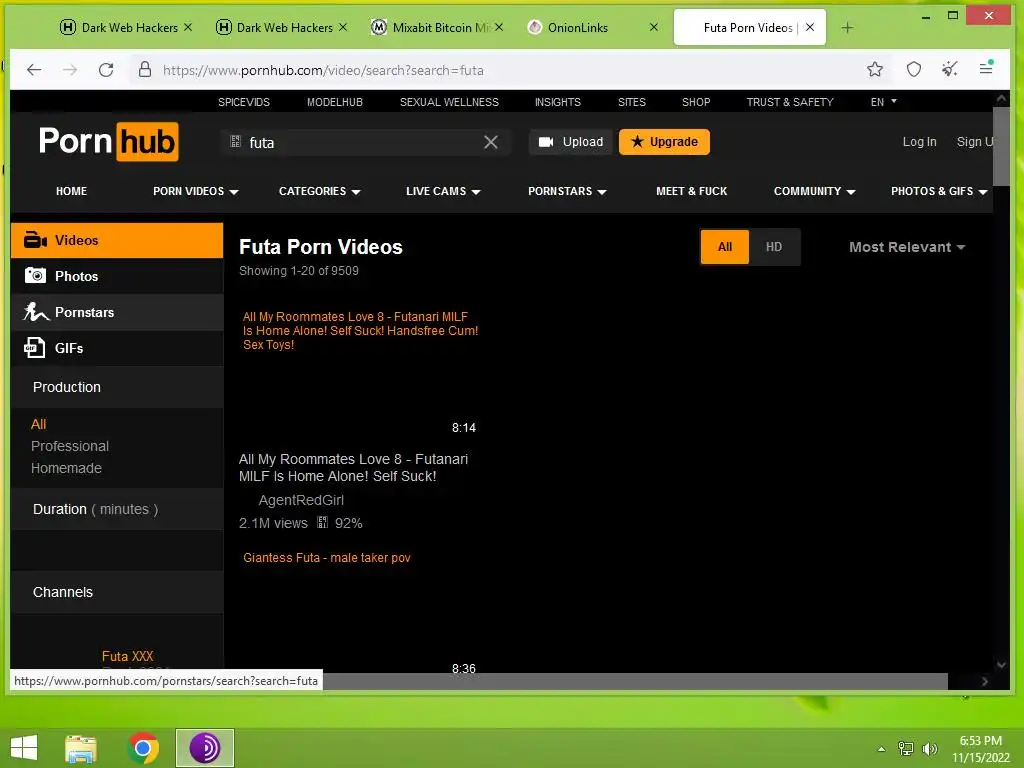Expand the LIVE CAMS menu
1024x768 pixels.
click(x=443, y=191)
